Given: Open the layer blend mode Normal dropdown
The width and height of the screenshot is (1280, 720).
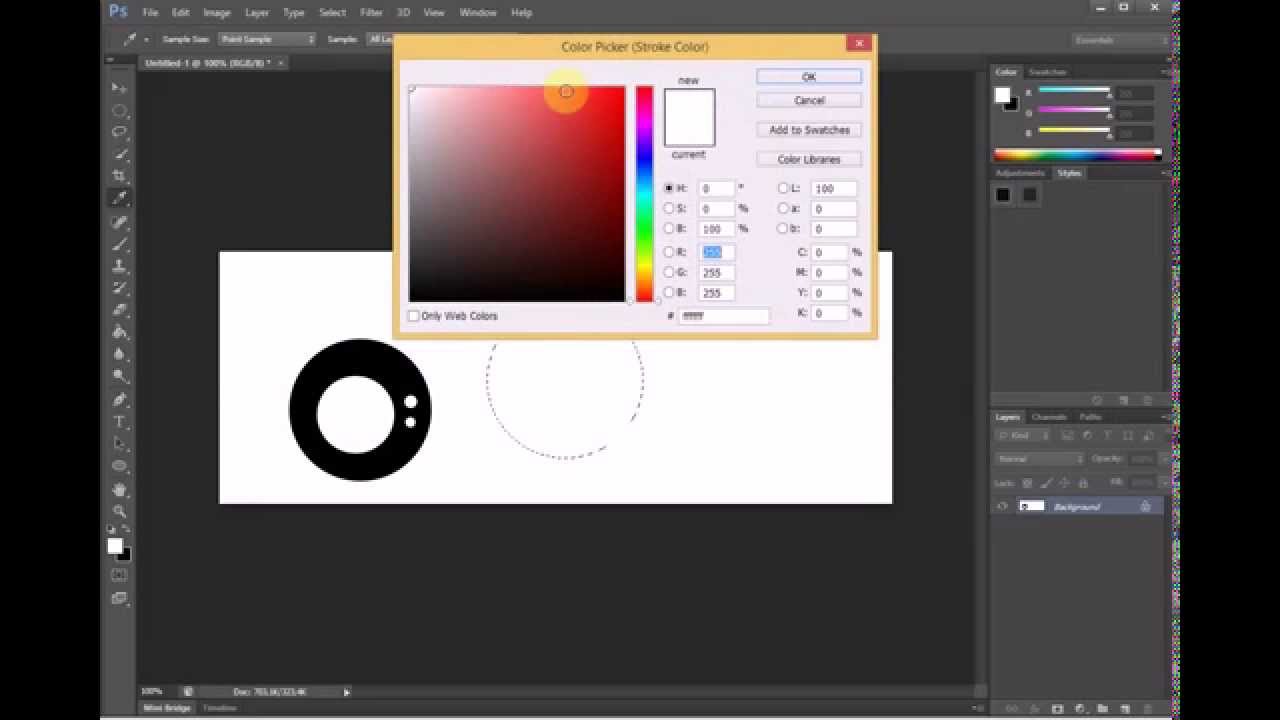Looking at the screenshot, I should click(x=1039, y=458).
